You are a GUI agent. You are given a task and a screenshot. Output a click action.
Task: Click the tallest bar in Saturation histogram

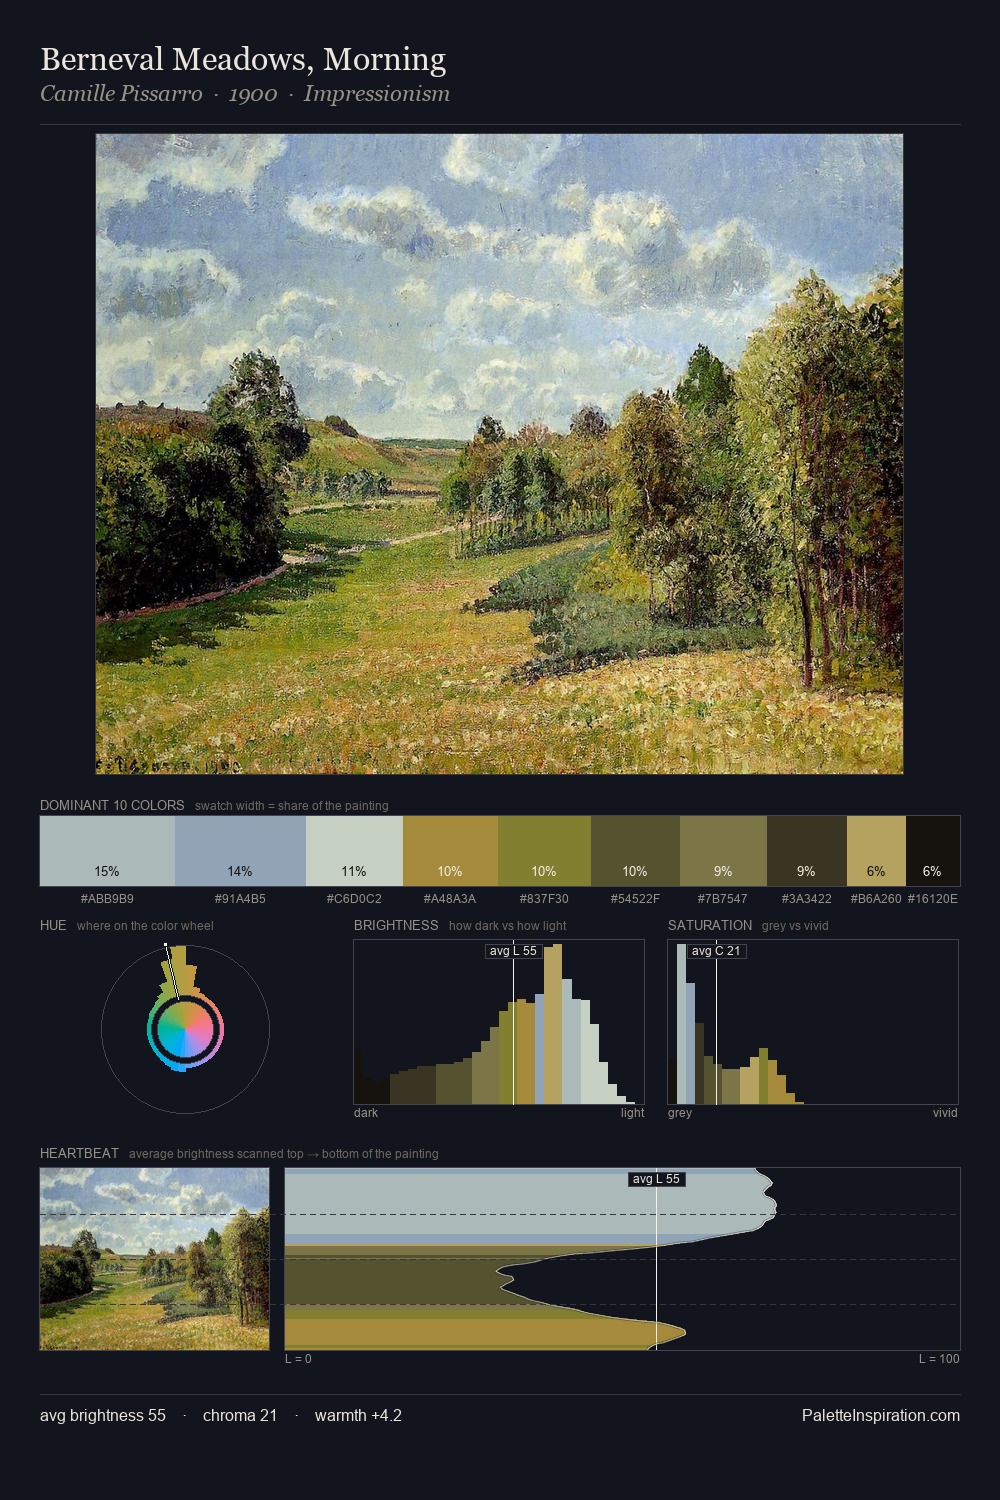click(x=682, y=1025)
